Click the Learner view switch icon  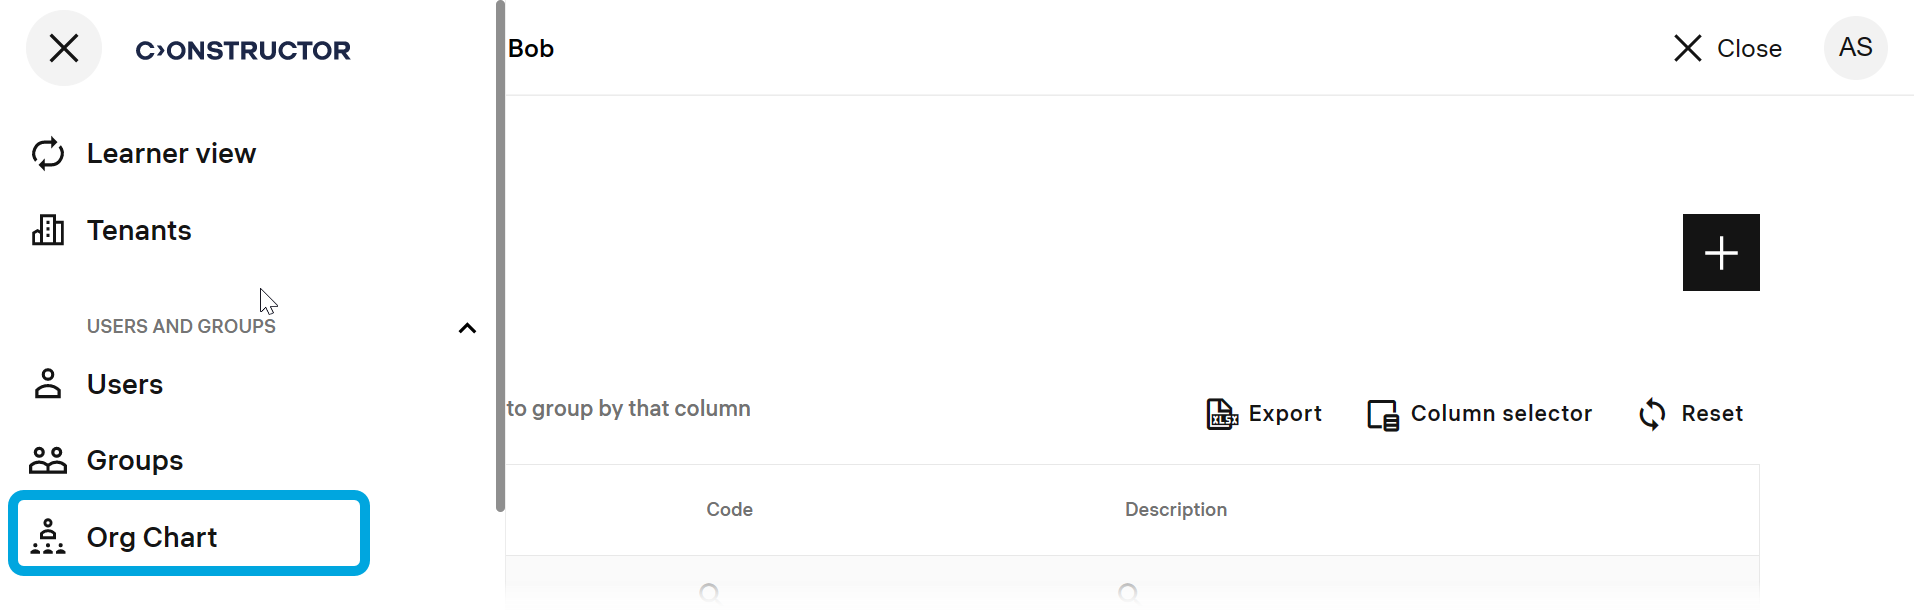click(48, 154)
